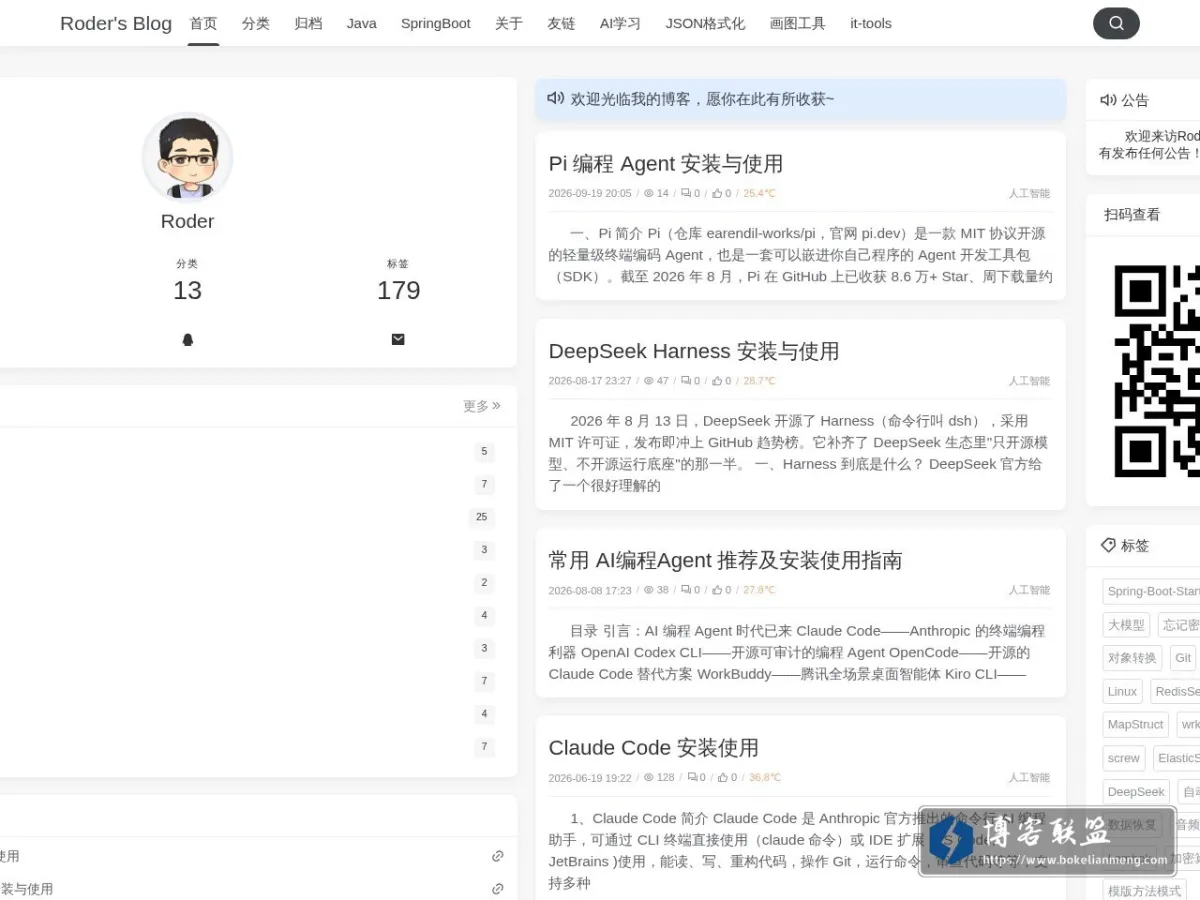
Task: Click the comment icon on DeepSeek Harness post
Action: coord(686,381)
